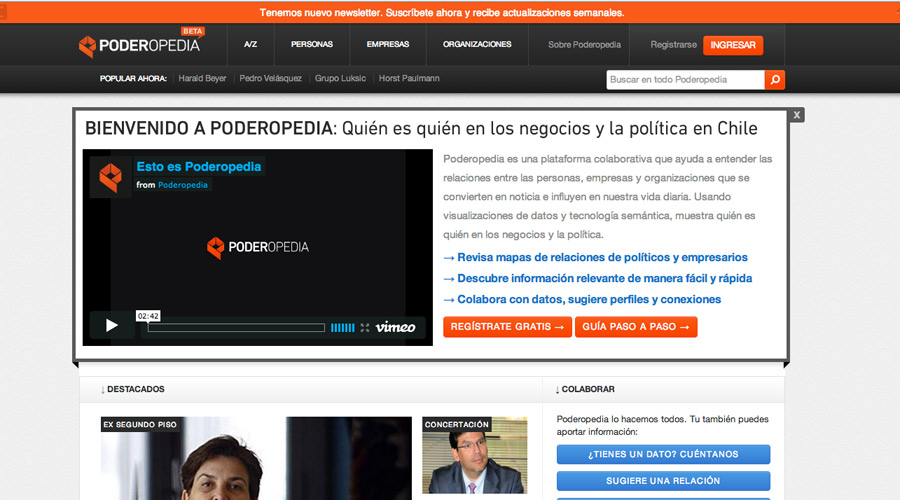The image size is (900, 500).
Task: Click the DESTACADOS section header
Action: (133, 389)
